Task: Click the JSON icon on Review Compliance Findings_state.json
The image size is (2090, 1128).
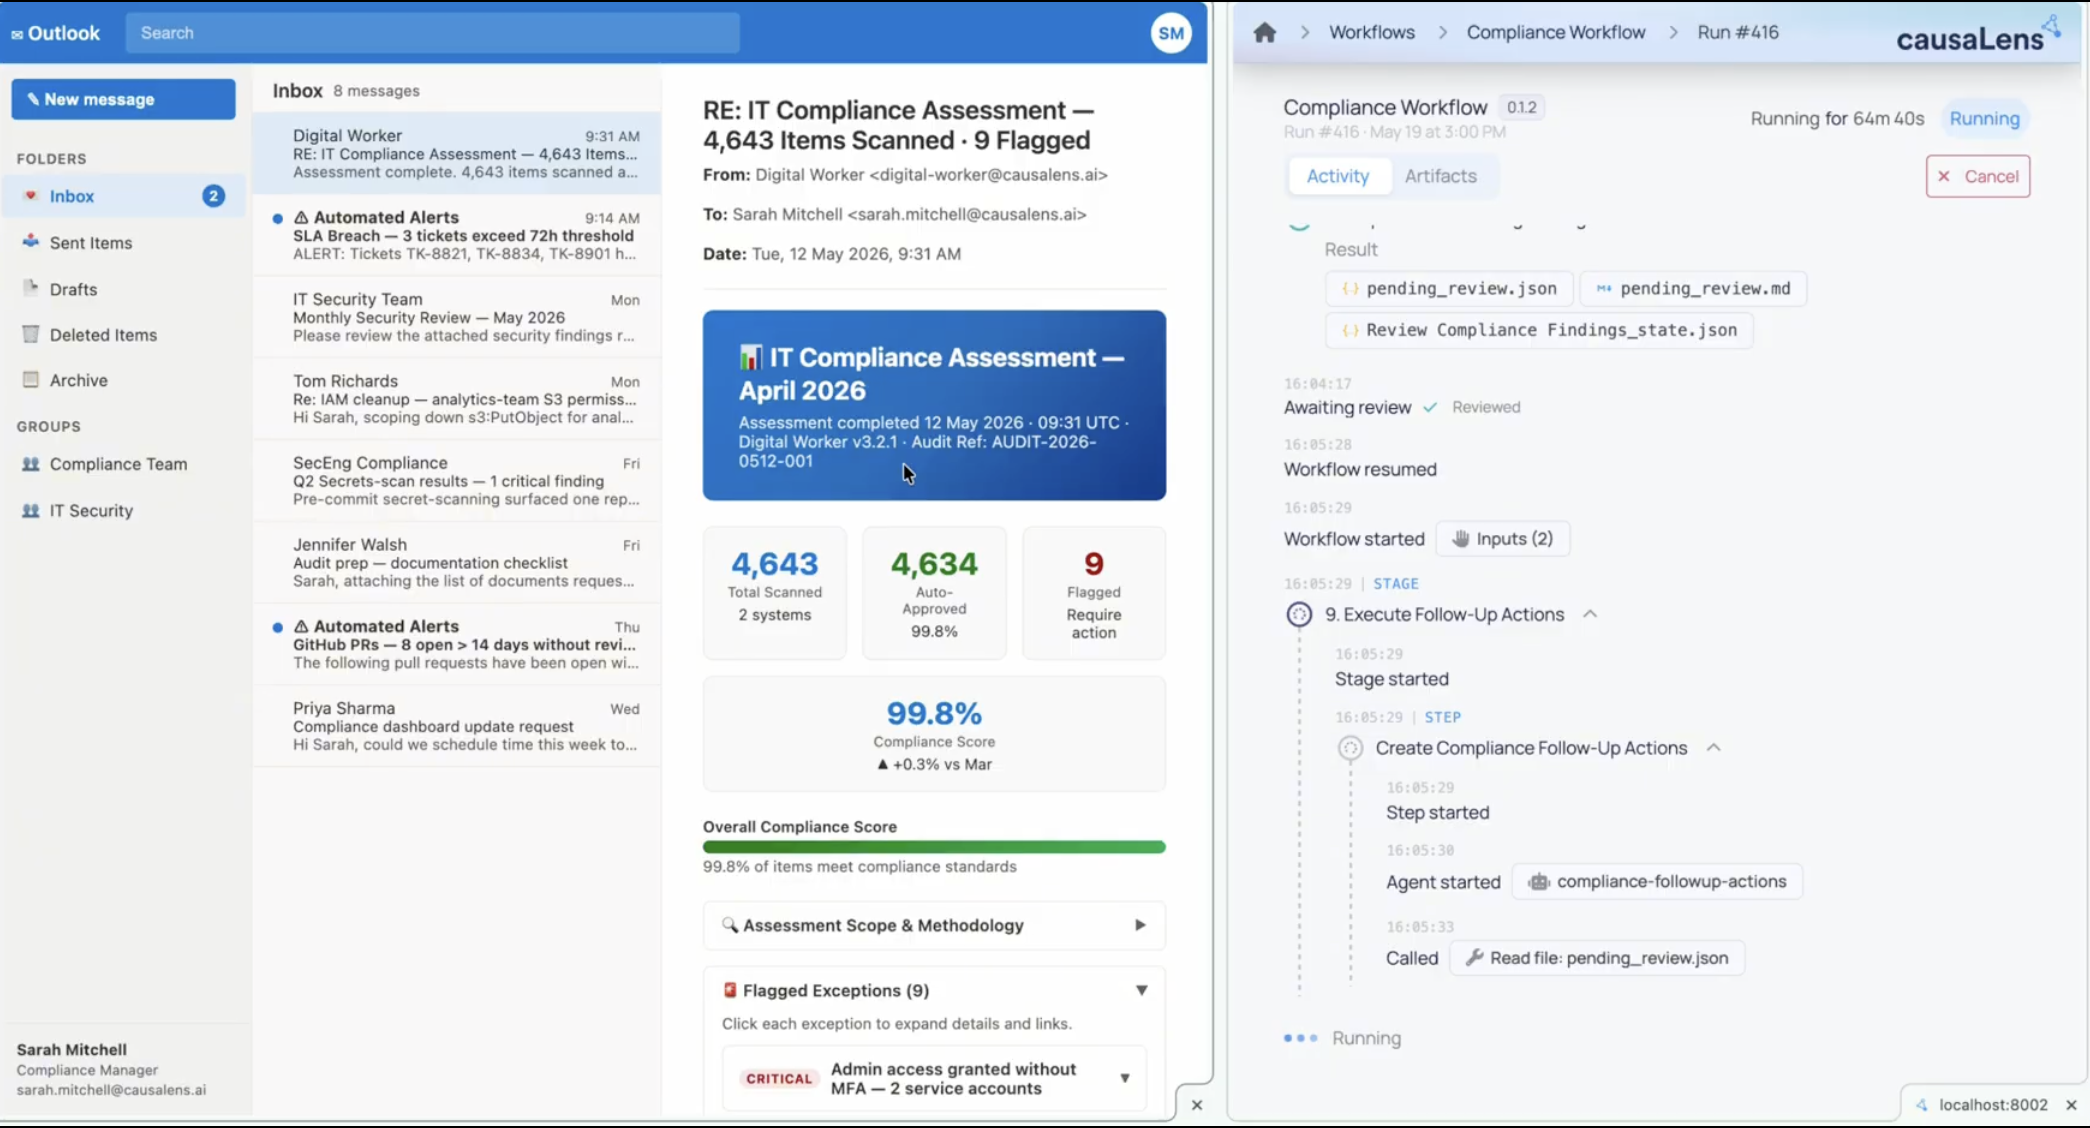Action: 1350,330
